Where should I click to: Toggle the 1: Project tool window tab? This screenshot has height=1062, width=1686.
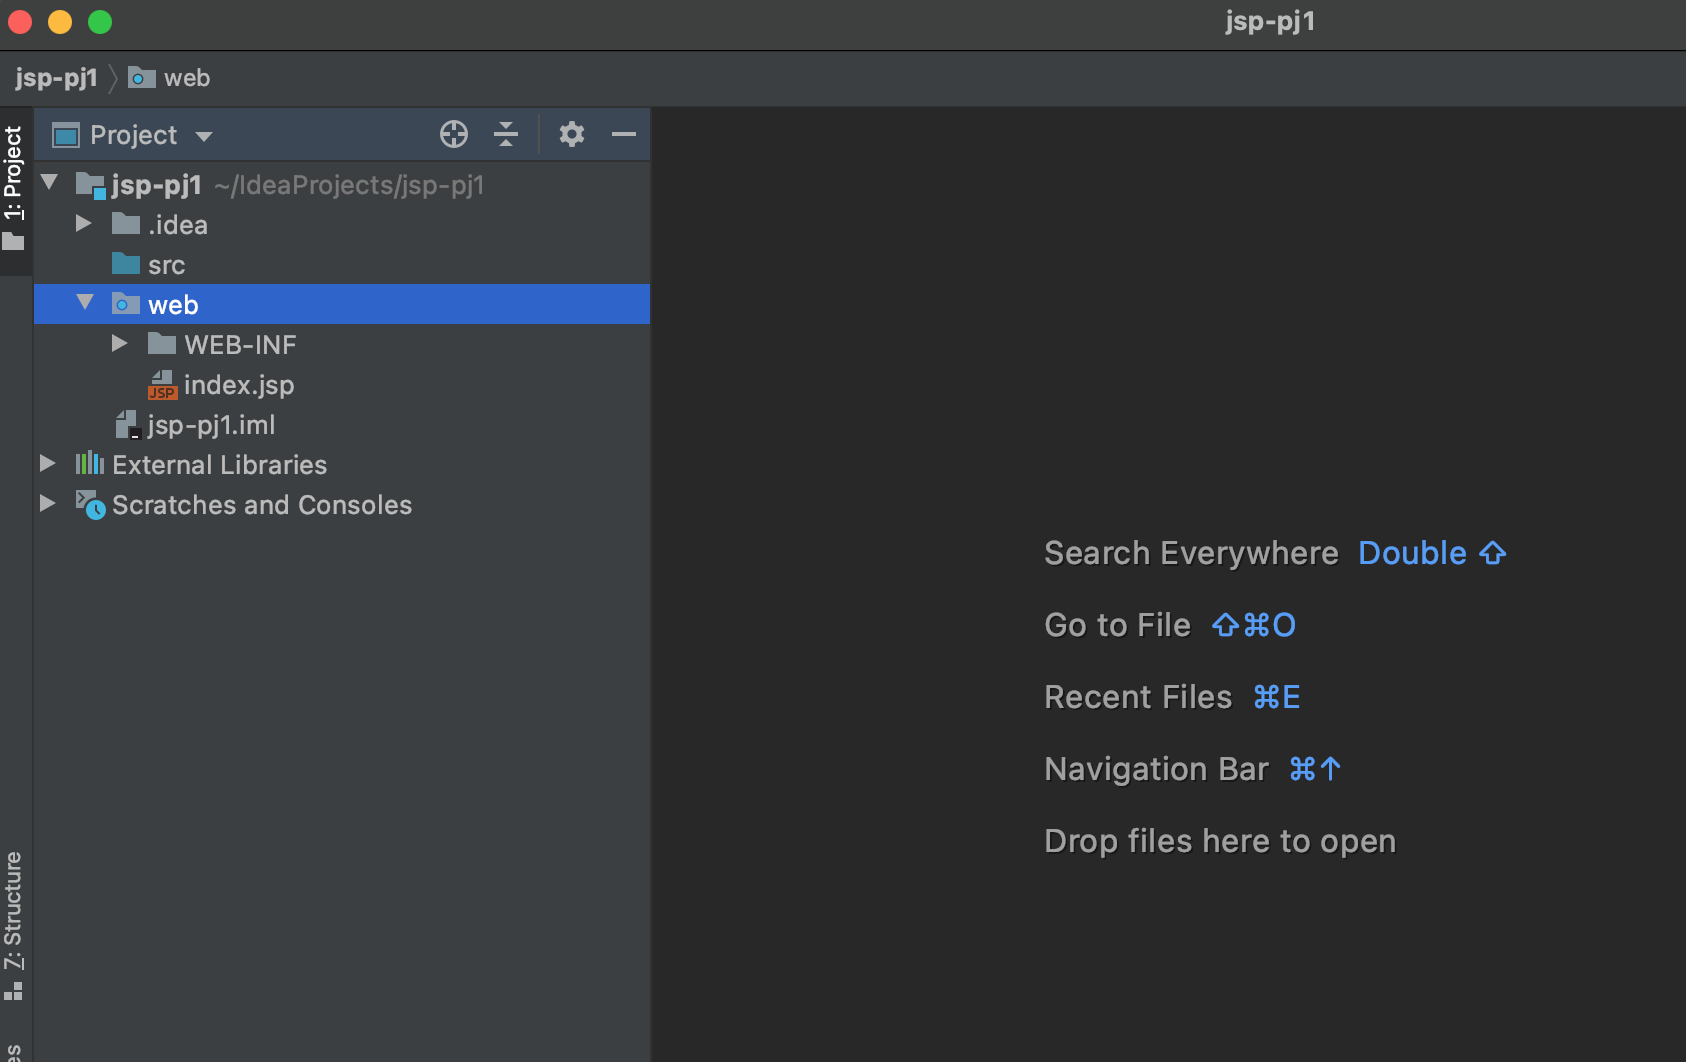(x=14, y=190)
